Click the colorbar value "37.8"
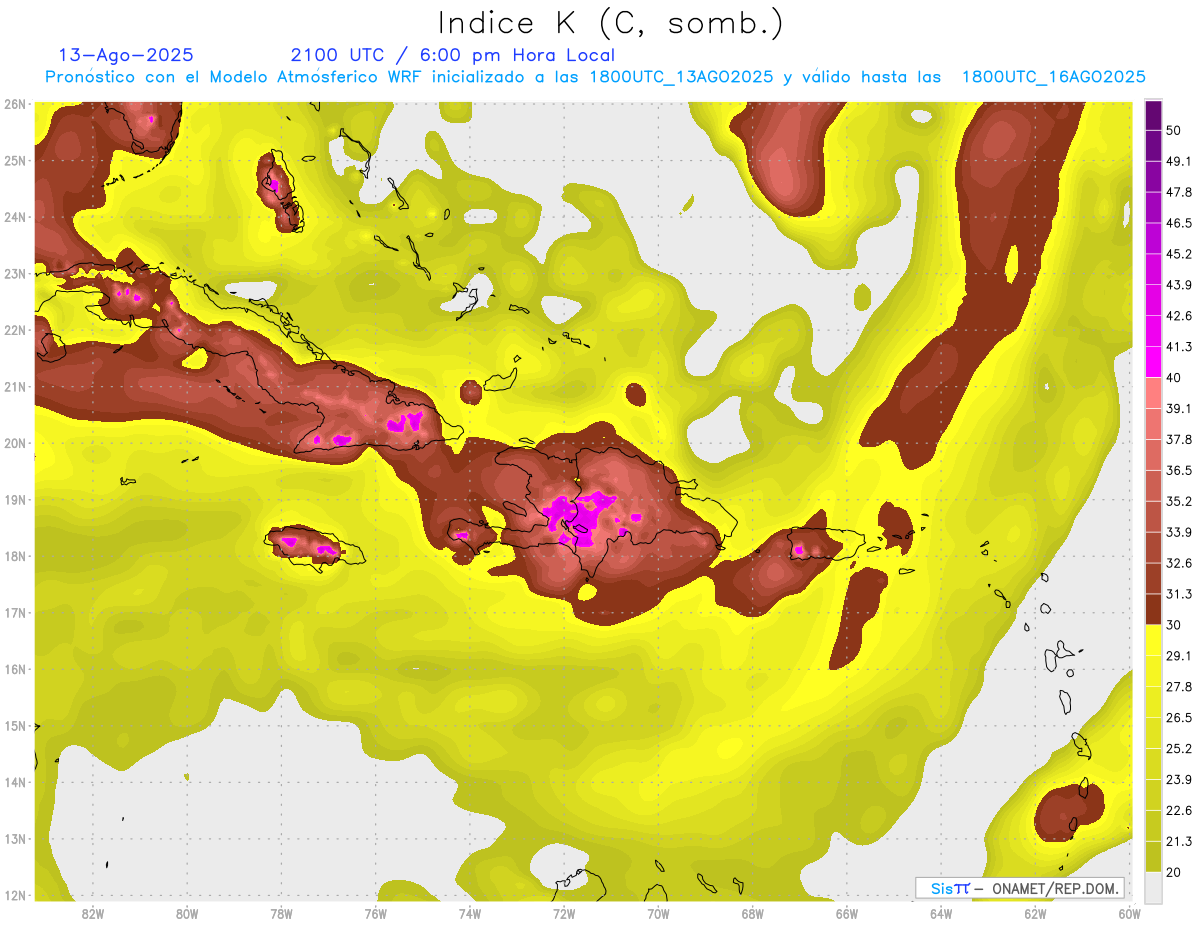This screenshot has height=927, width=1200. coord(1178,439)
